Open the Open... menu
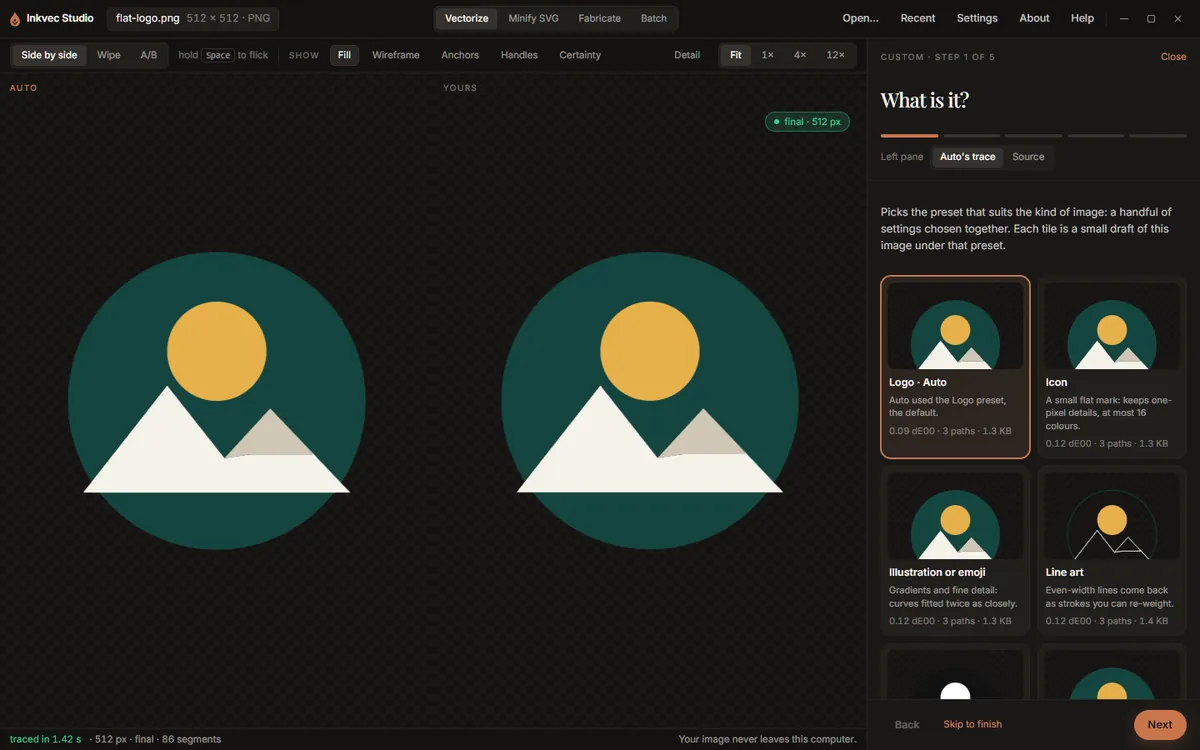1200x750 pixels. click(x=861, y=18)
